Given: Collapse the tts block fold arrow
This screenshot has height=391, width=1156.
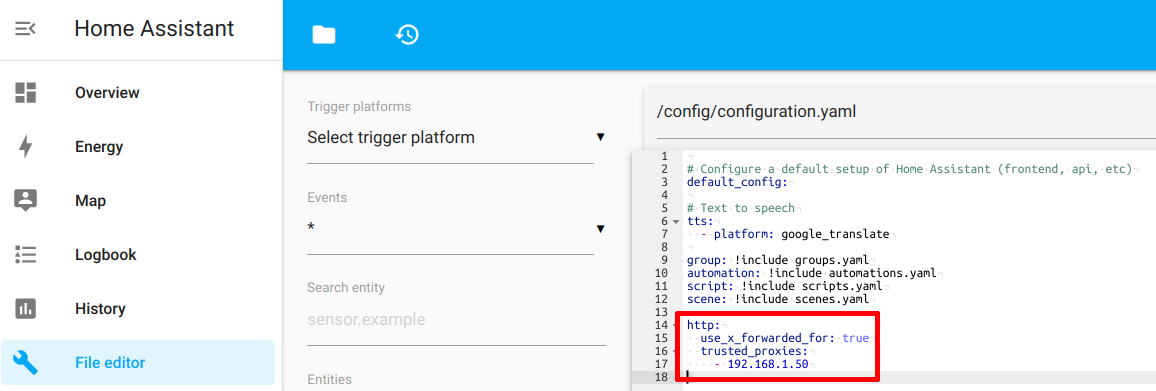Looking at the screenshot, I should point(676,222).
